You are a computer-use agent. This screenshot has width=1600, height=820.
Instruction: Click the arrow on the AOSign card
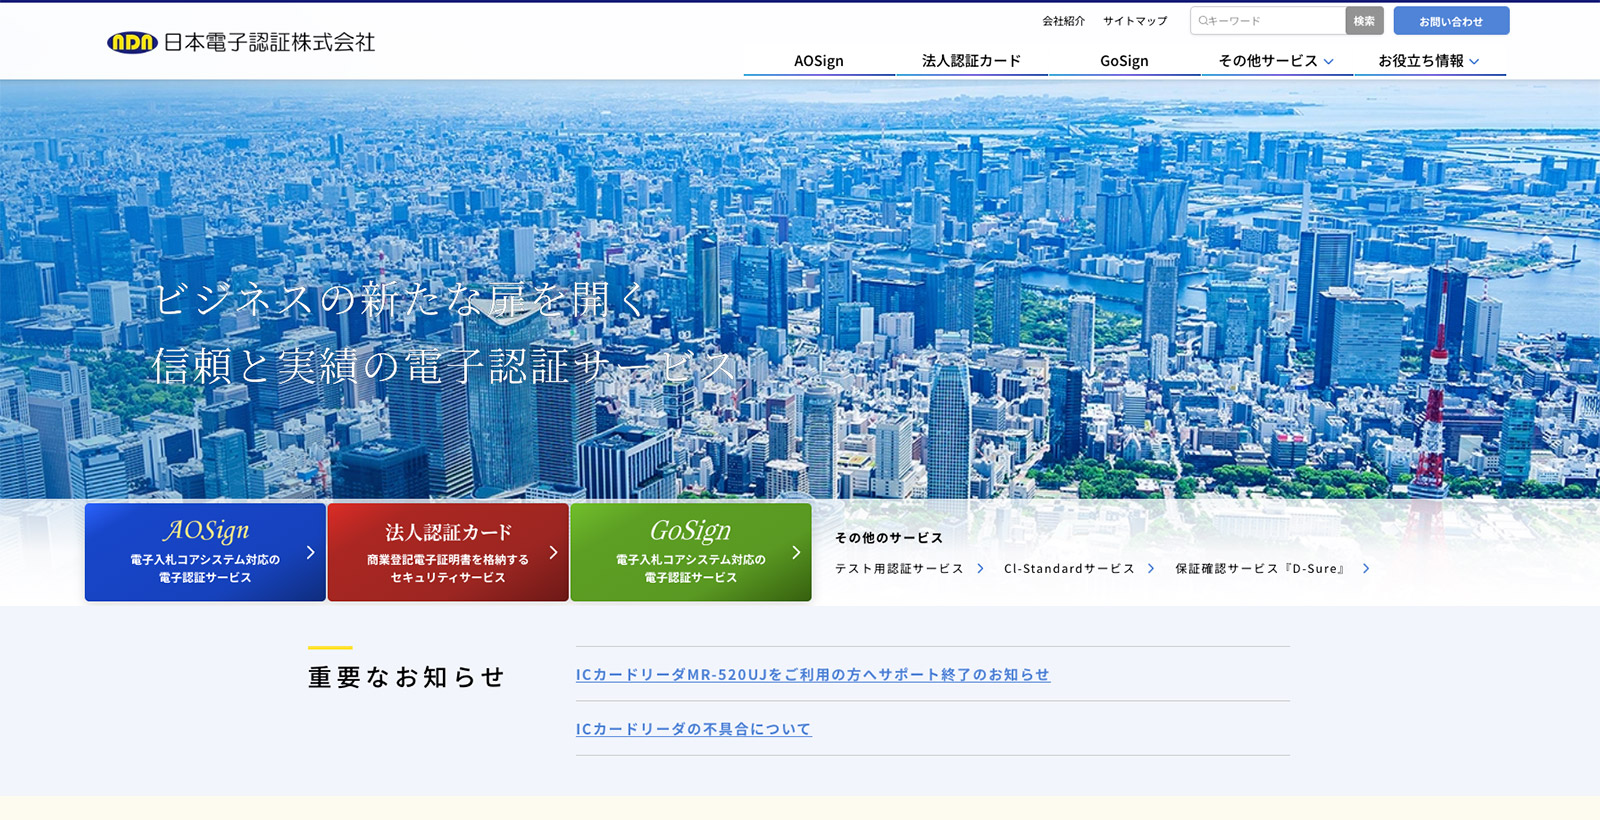tap(310, 552)
